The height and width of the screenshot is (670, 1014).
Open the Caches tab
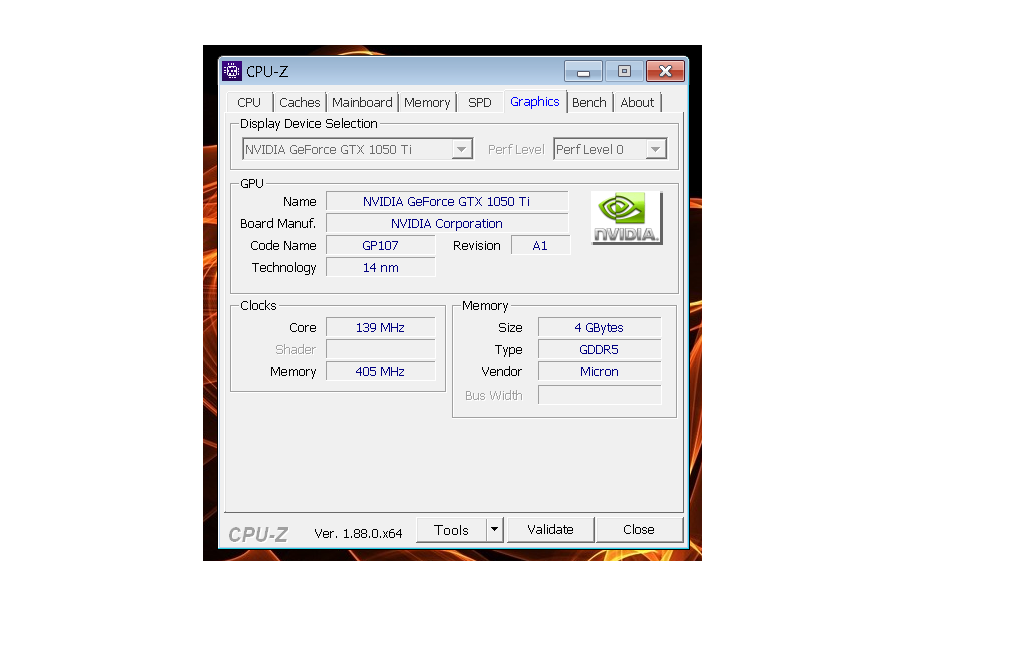click(299, 103)
